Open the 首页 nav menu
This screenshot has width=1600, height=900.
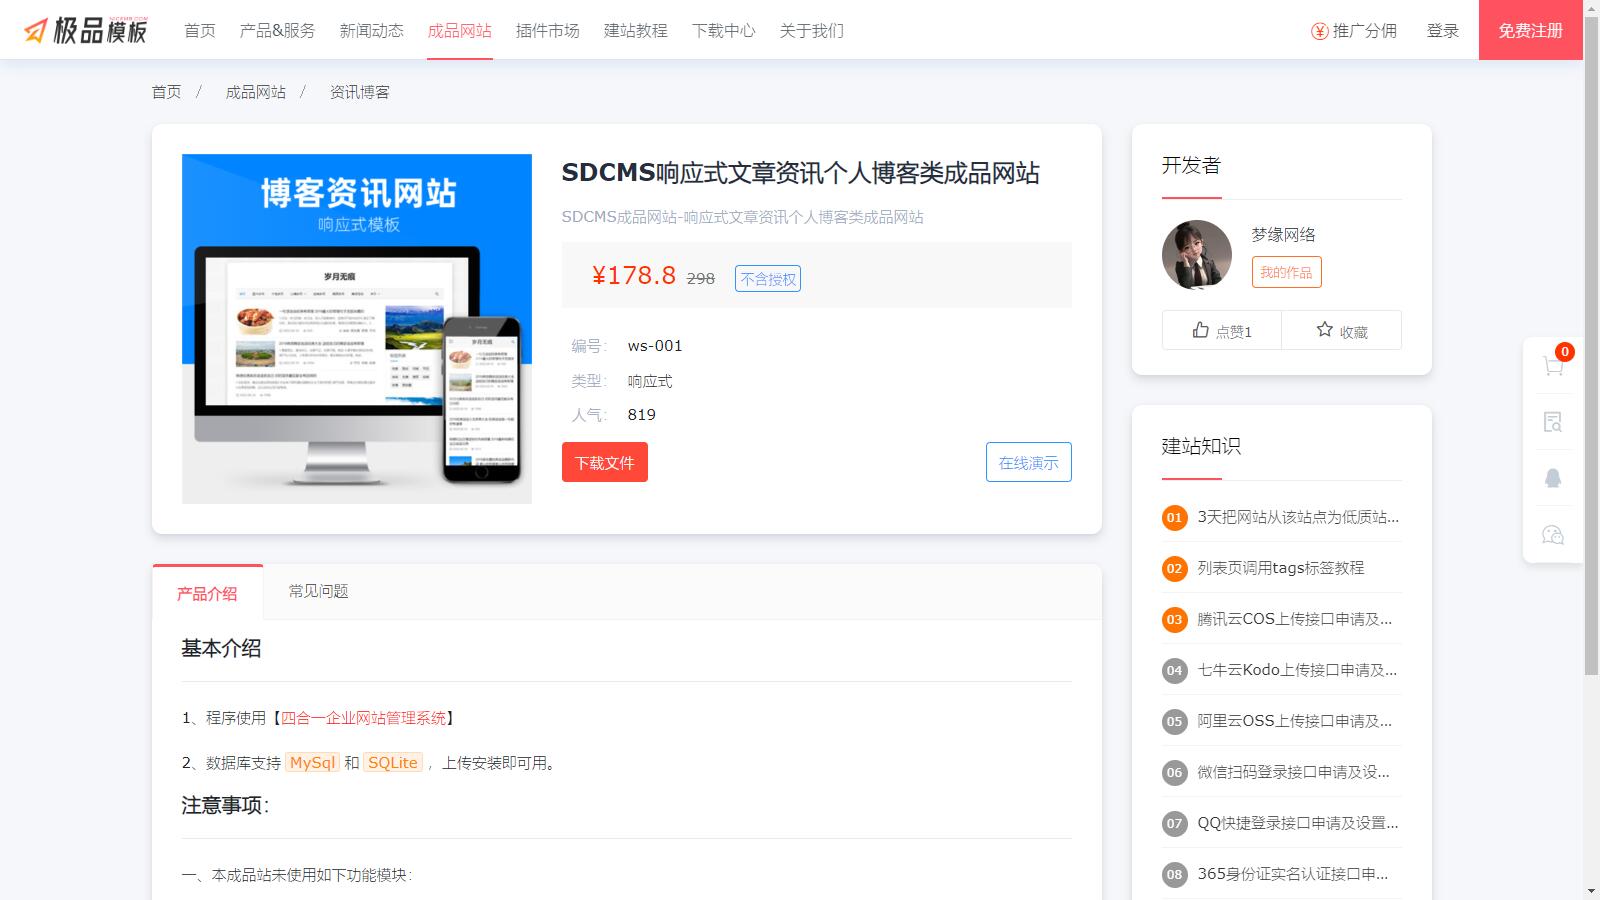200,30
